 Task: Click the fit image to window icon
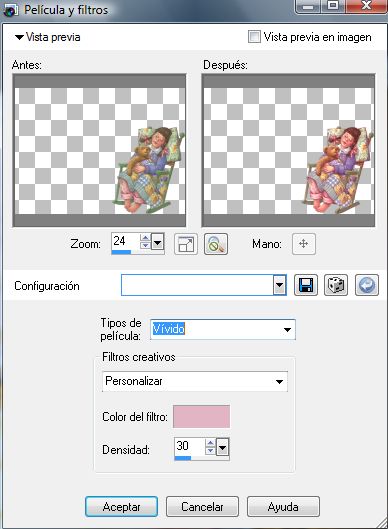click(186, 244)
